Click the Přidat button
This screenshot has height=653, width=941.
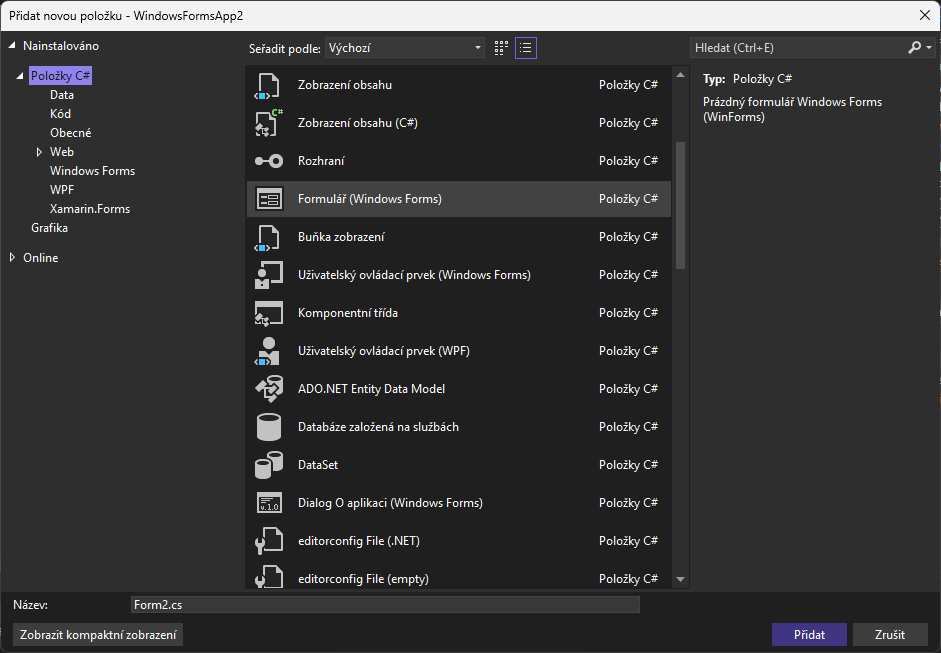click(x=809, y=635)
